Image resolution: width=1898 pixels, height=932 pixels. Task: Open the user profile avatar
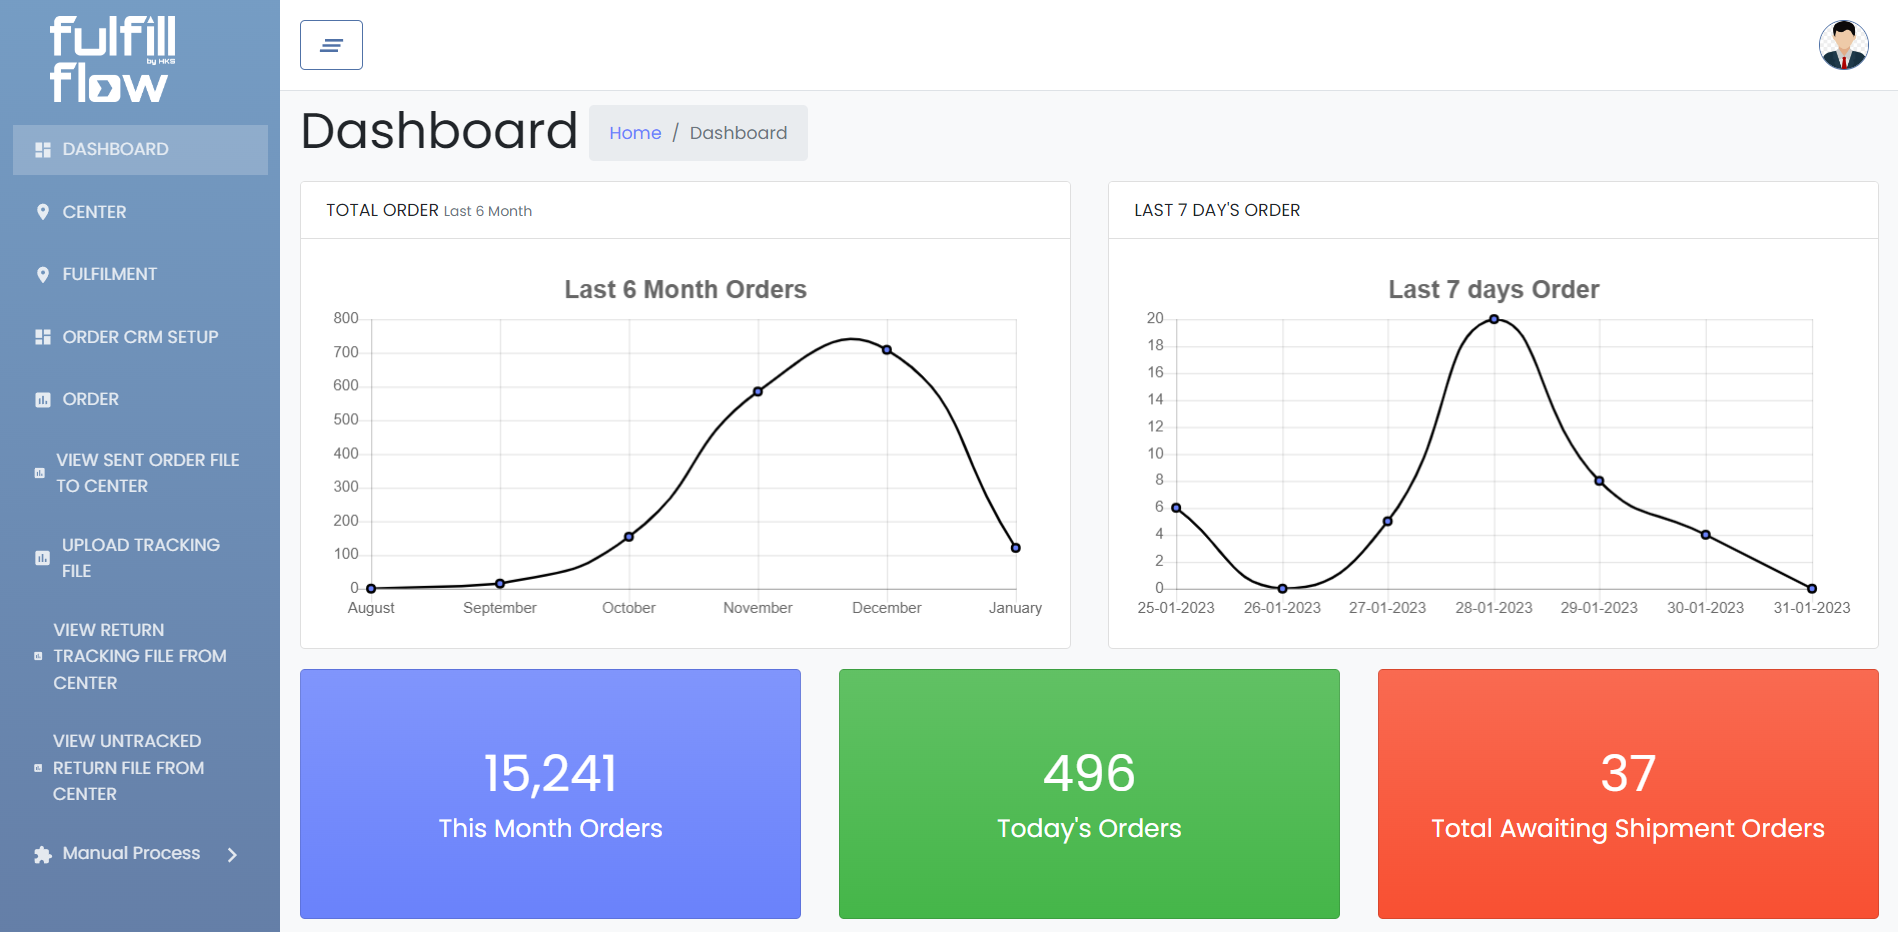tap(1843, 45)
